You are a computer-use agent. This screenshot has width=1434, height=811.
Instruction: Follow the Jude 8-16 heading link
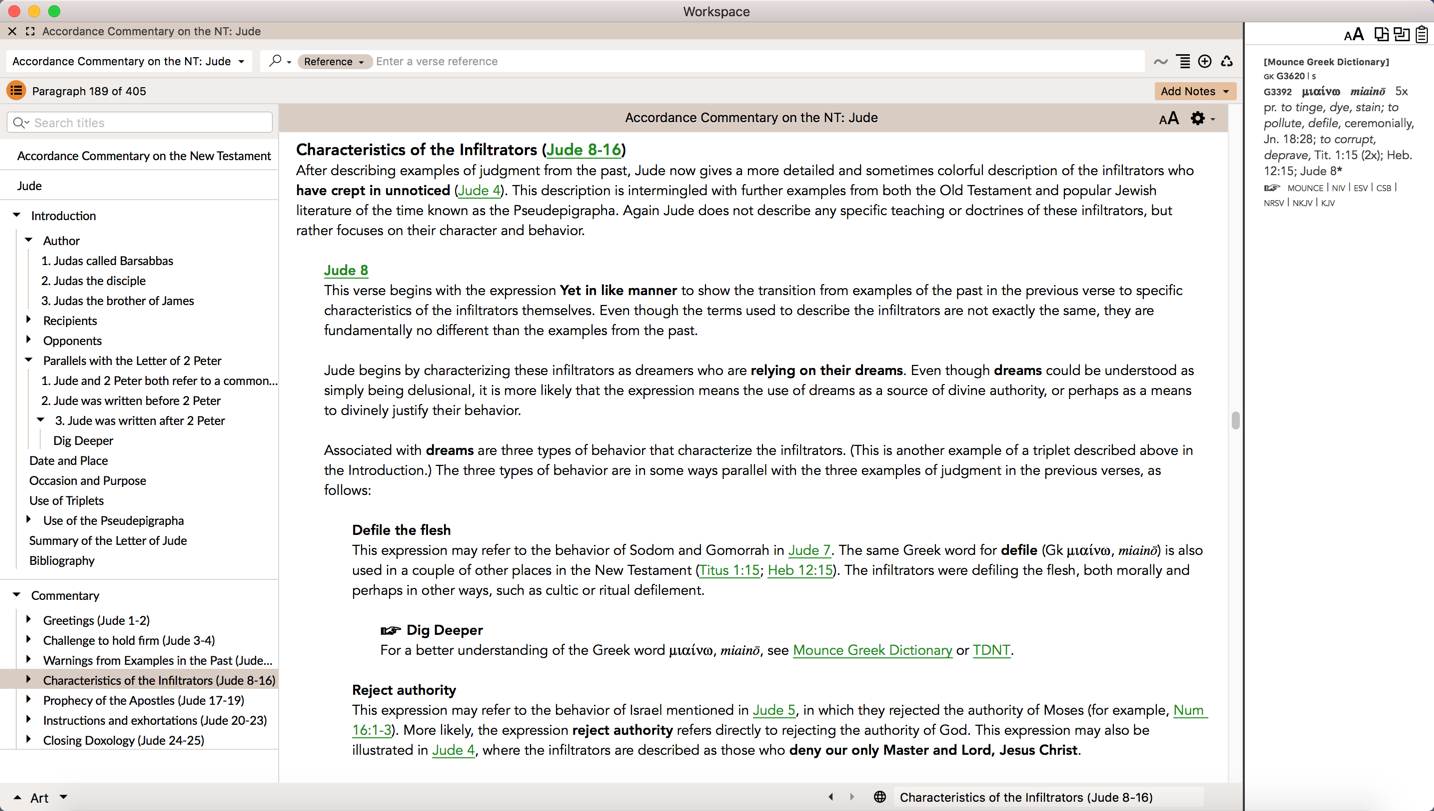click(x=584, y=150)
